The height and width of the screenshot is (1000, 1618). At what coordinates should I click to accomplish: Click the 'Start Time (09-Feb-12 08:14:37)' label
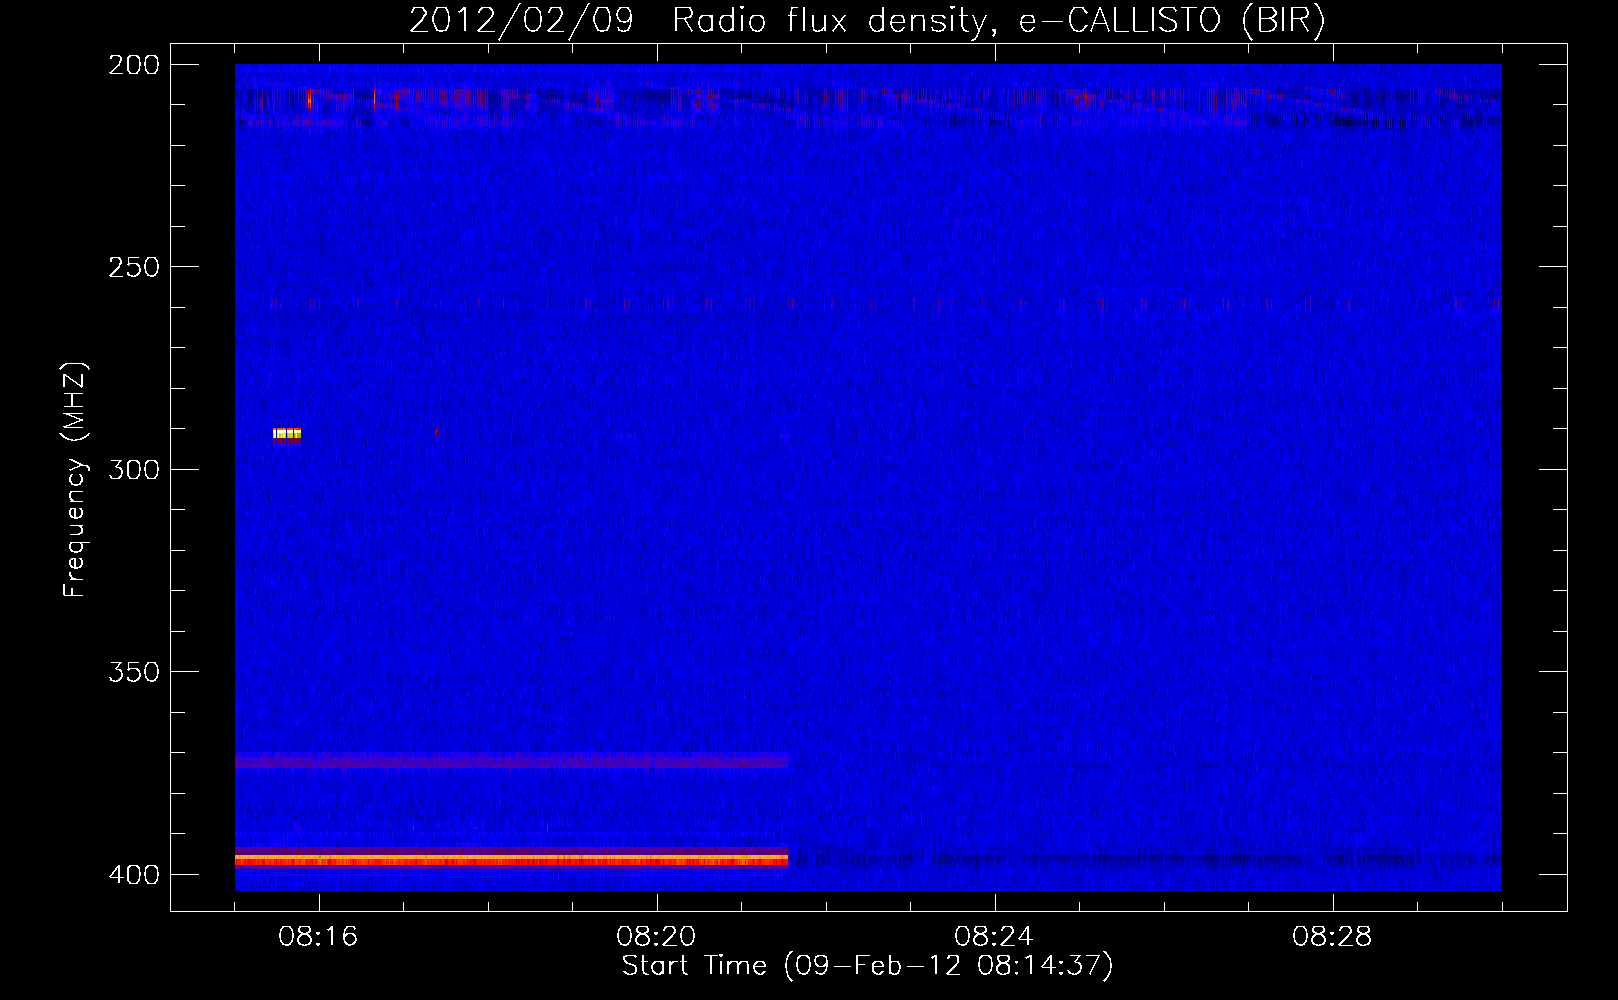point(867,966)
